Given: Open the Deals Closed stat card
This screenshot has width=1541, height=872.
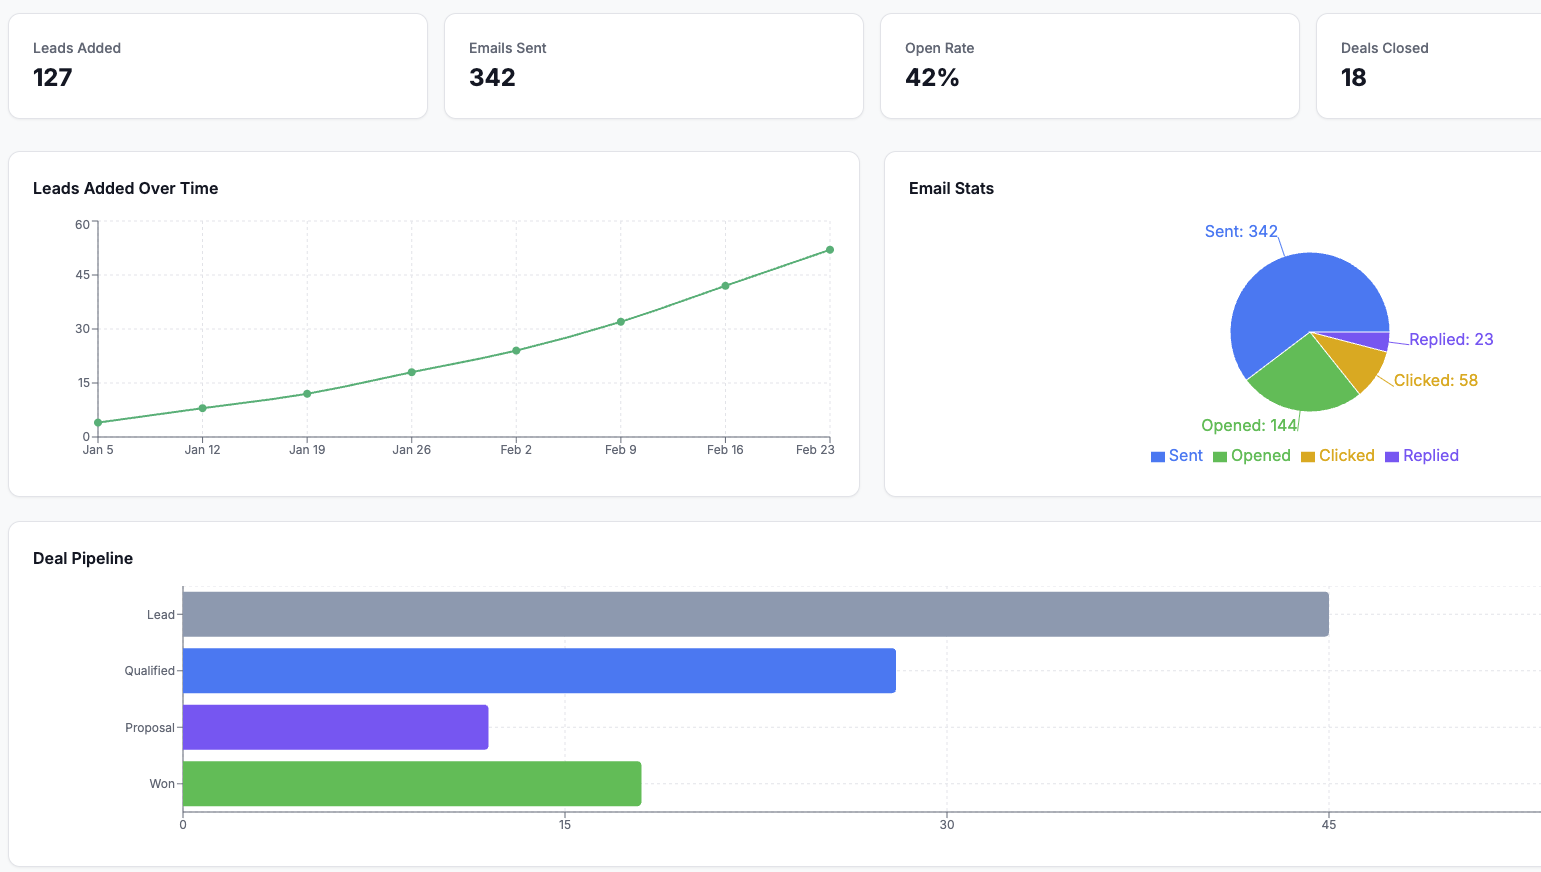Looking at the screenshot, I should tap(1430, 66).
